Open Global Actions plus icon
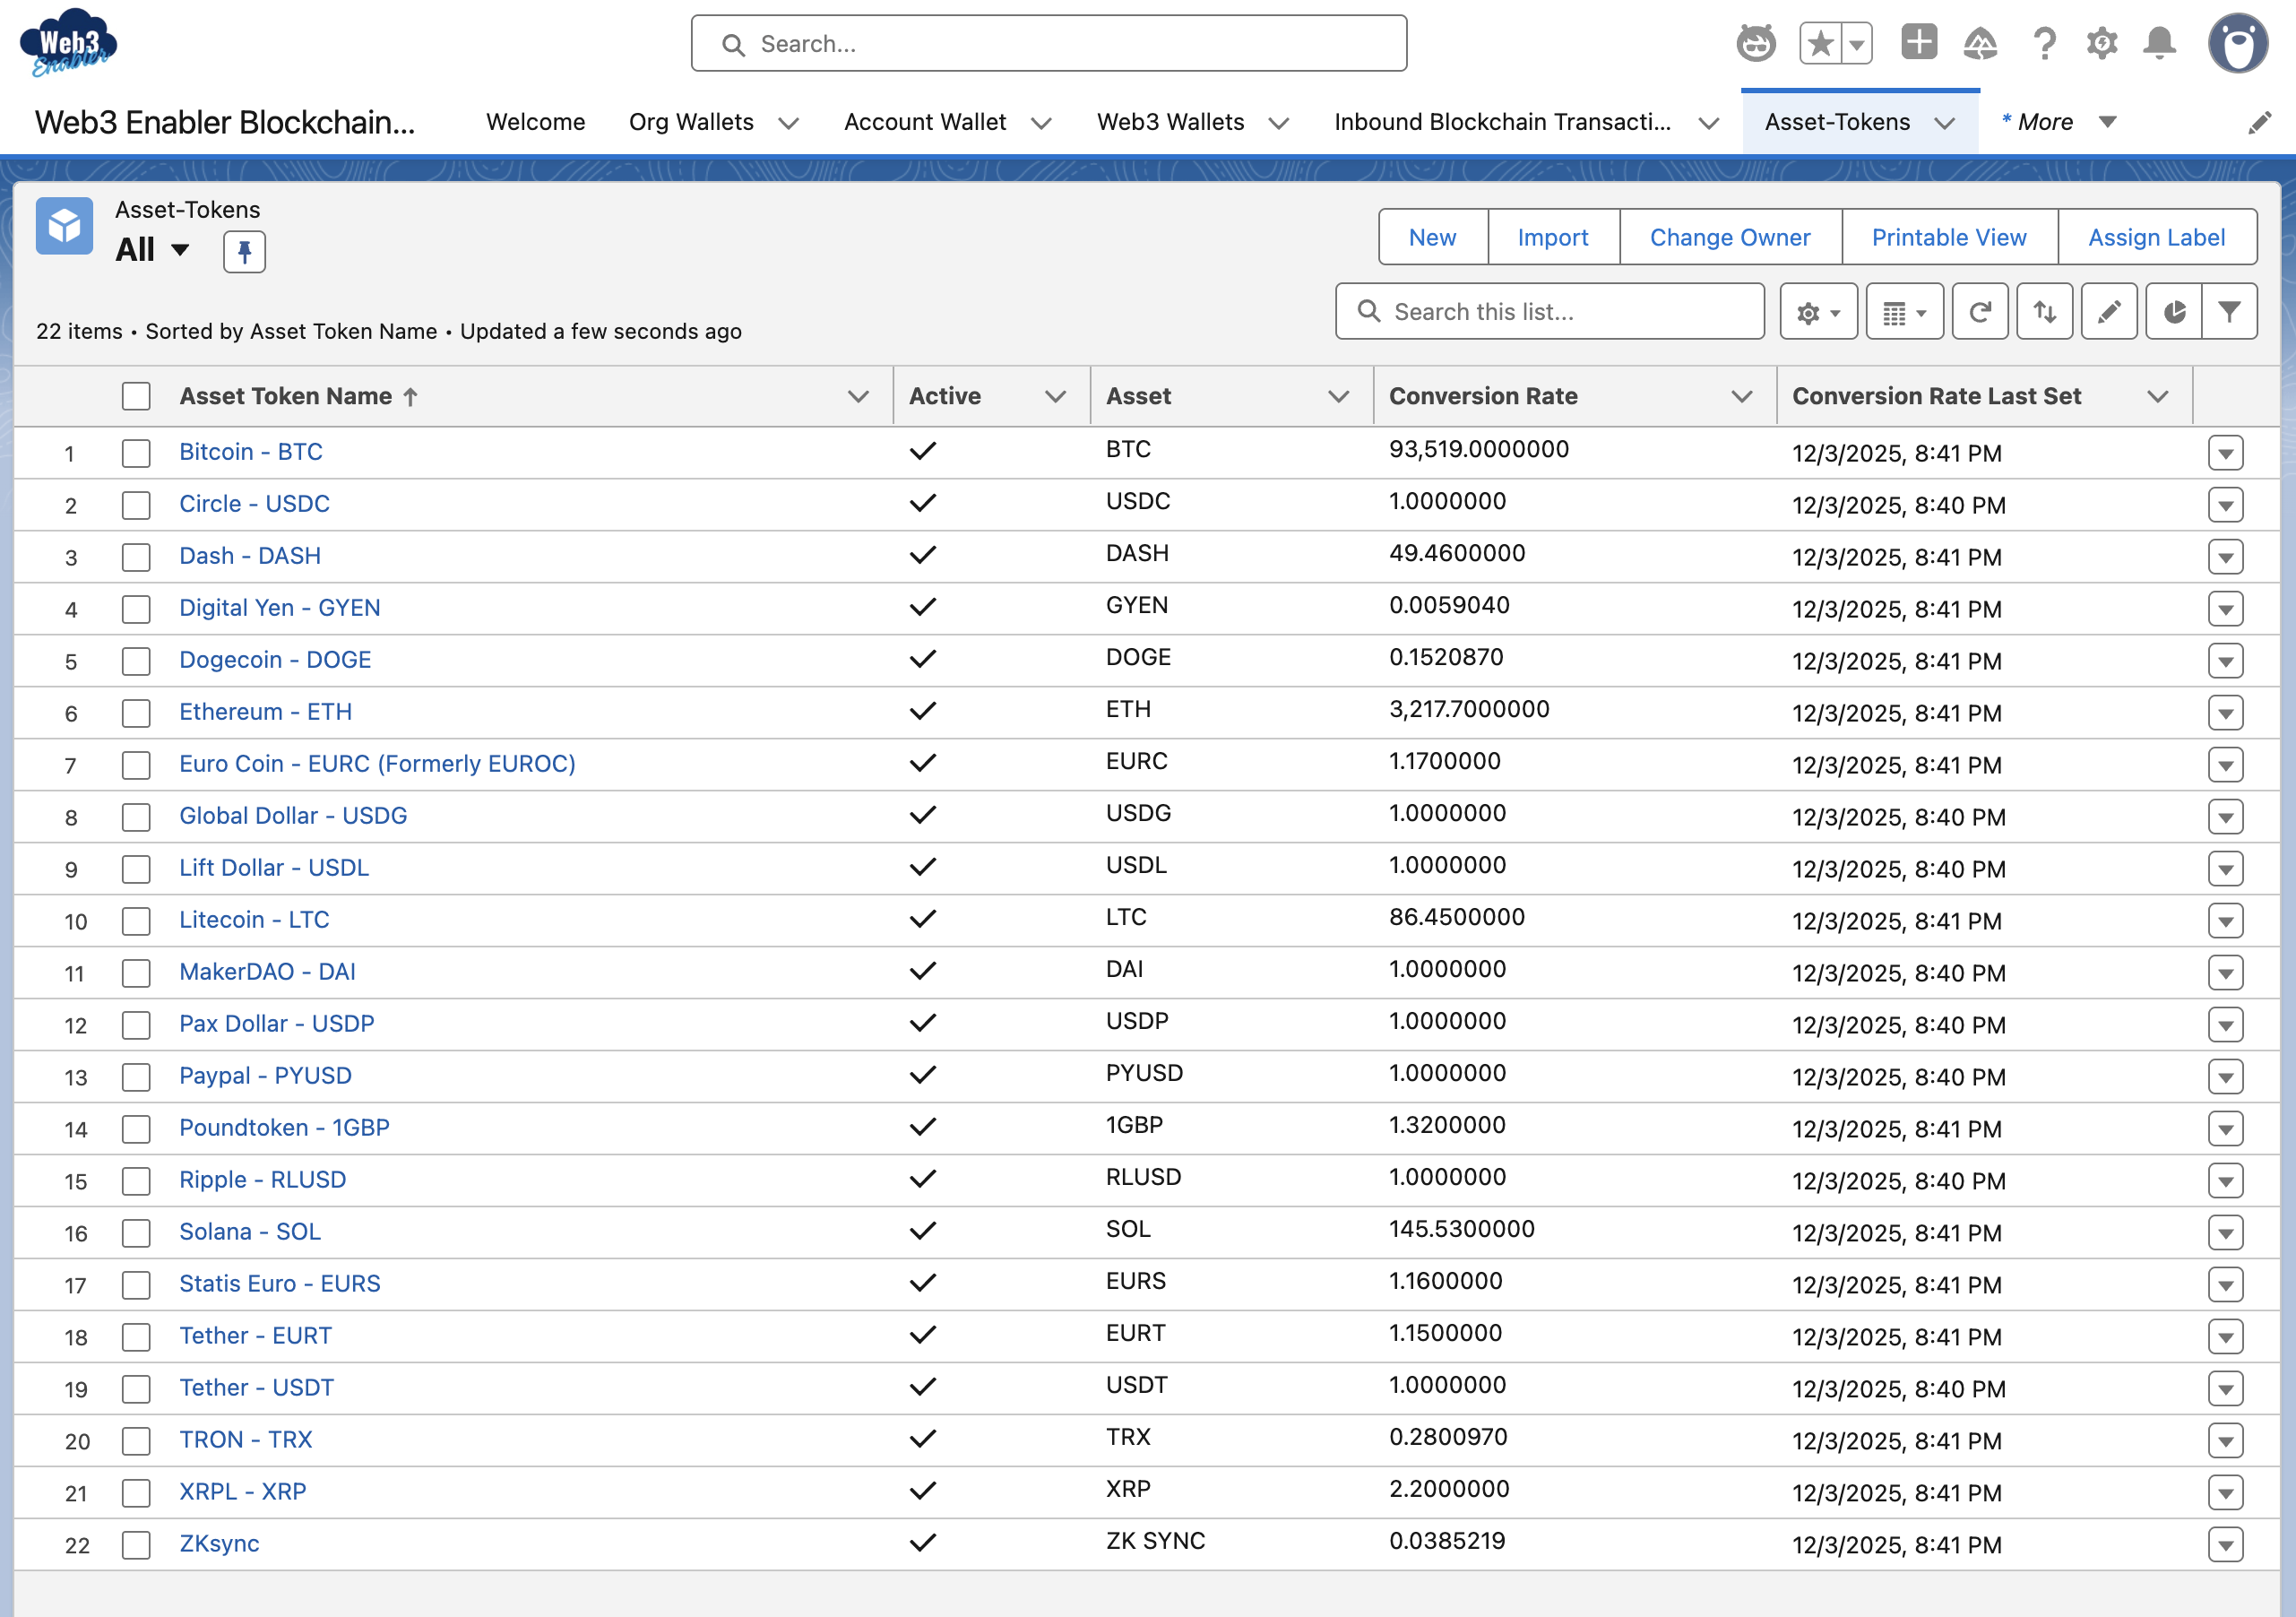 point(1919,43)
